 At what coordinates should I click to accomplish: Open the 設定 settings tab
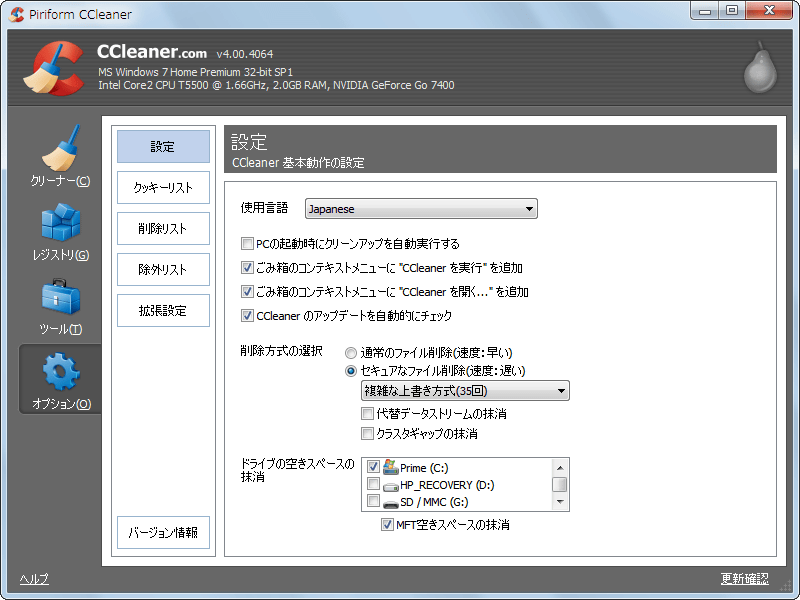pos(163,146)
